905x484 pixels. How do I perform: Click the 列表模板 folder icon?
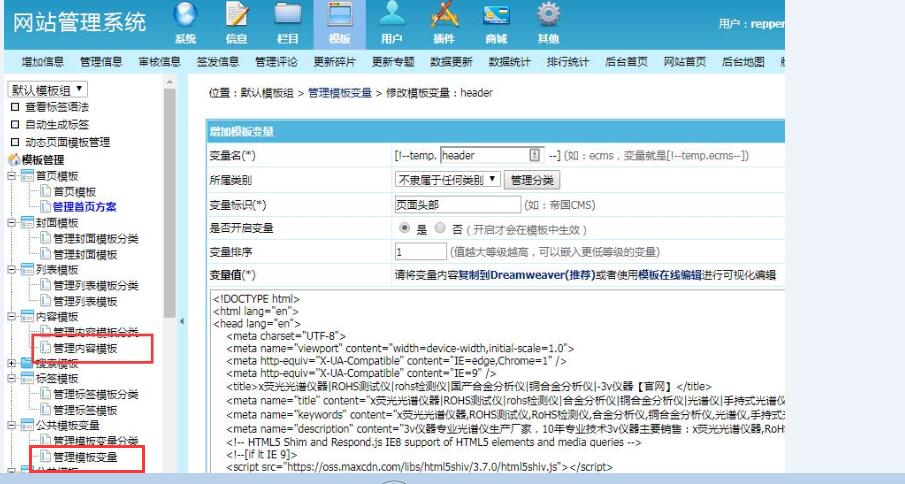[27, 269]
